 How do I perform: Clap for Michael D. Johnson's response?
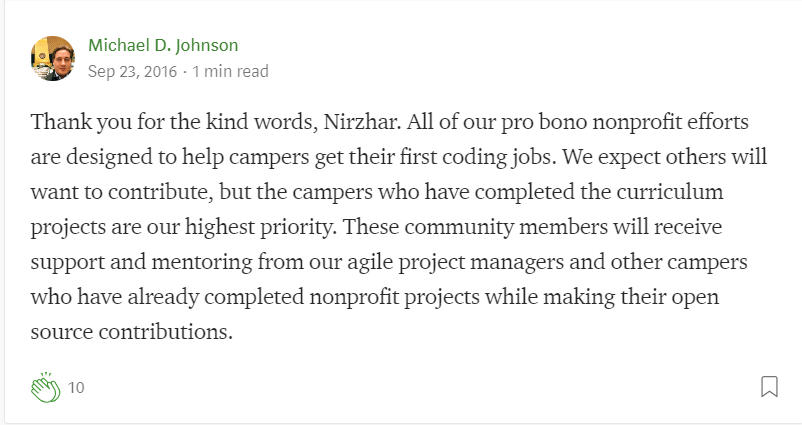tap(46, 388)
